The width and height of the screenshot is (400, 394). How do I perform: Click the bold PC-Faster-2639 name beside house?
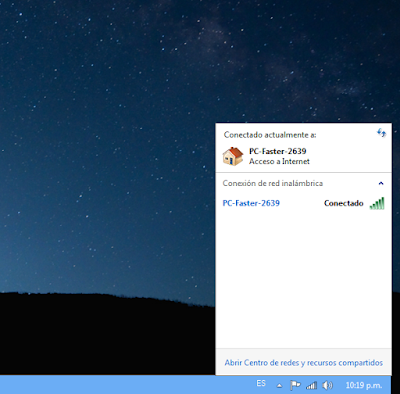(x=278, y=151)
